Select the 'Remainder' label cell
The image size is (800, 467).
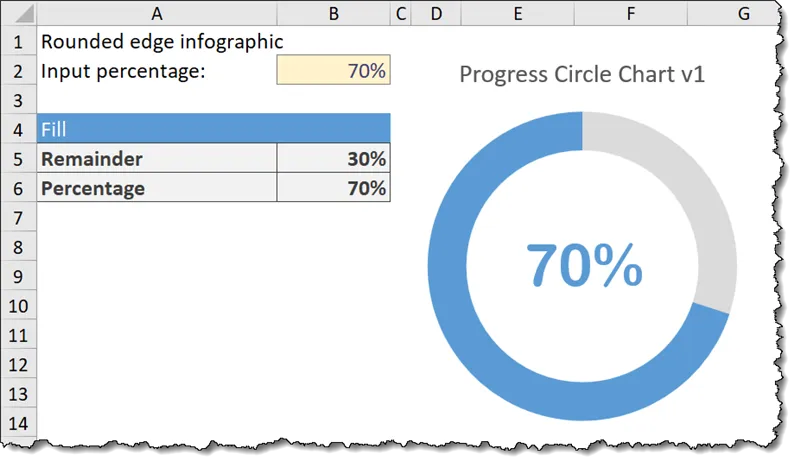pyautogui.click(x=156, y=159)
